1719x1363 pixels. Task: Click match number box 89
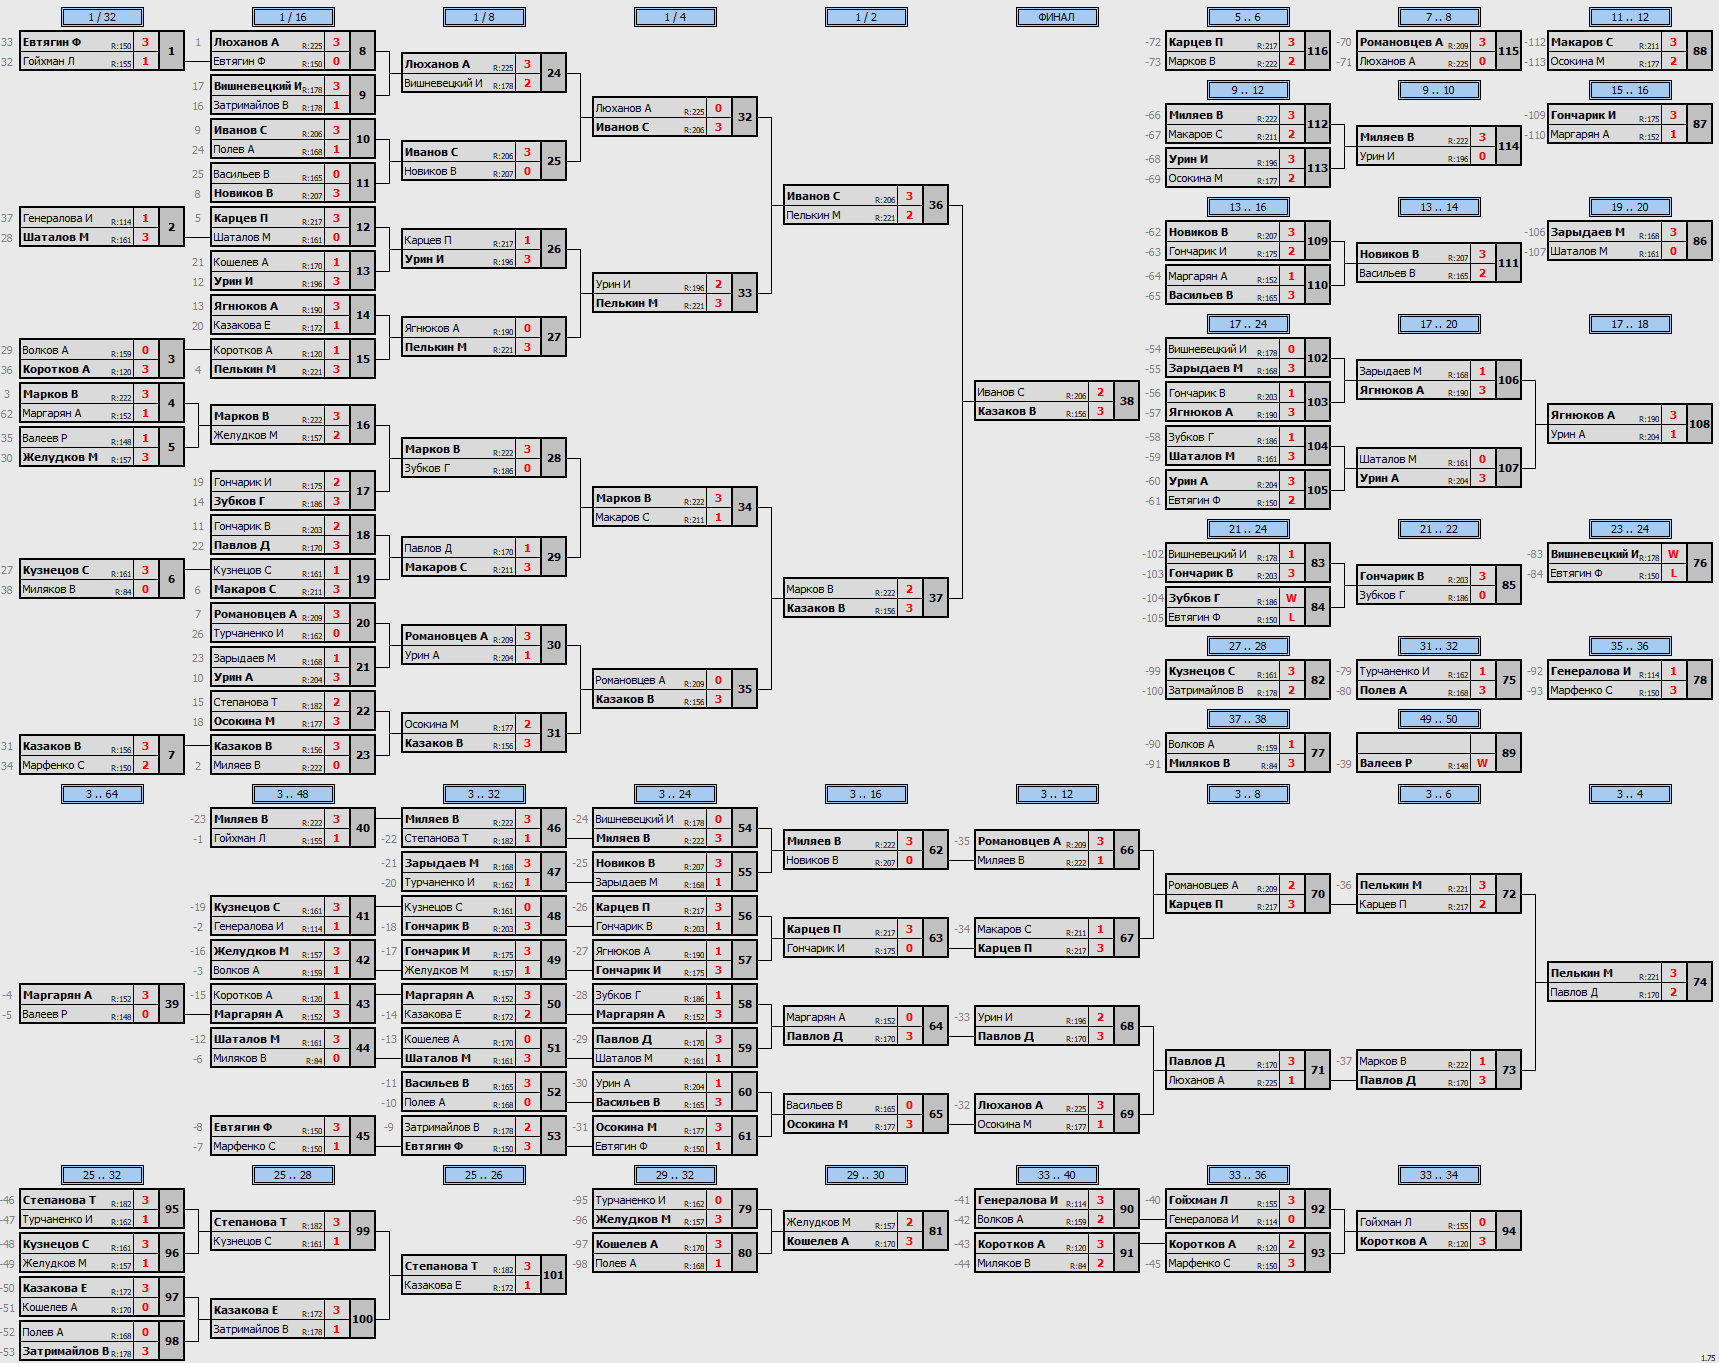(1509, 753)
